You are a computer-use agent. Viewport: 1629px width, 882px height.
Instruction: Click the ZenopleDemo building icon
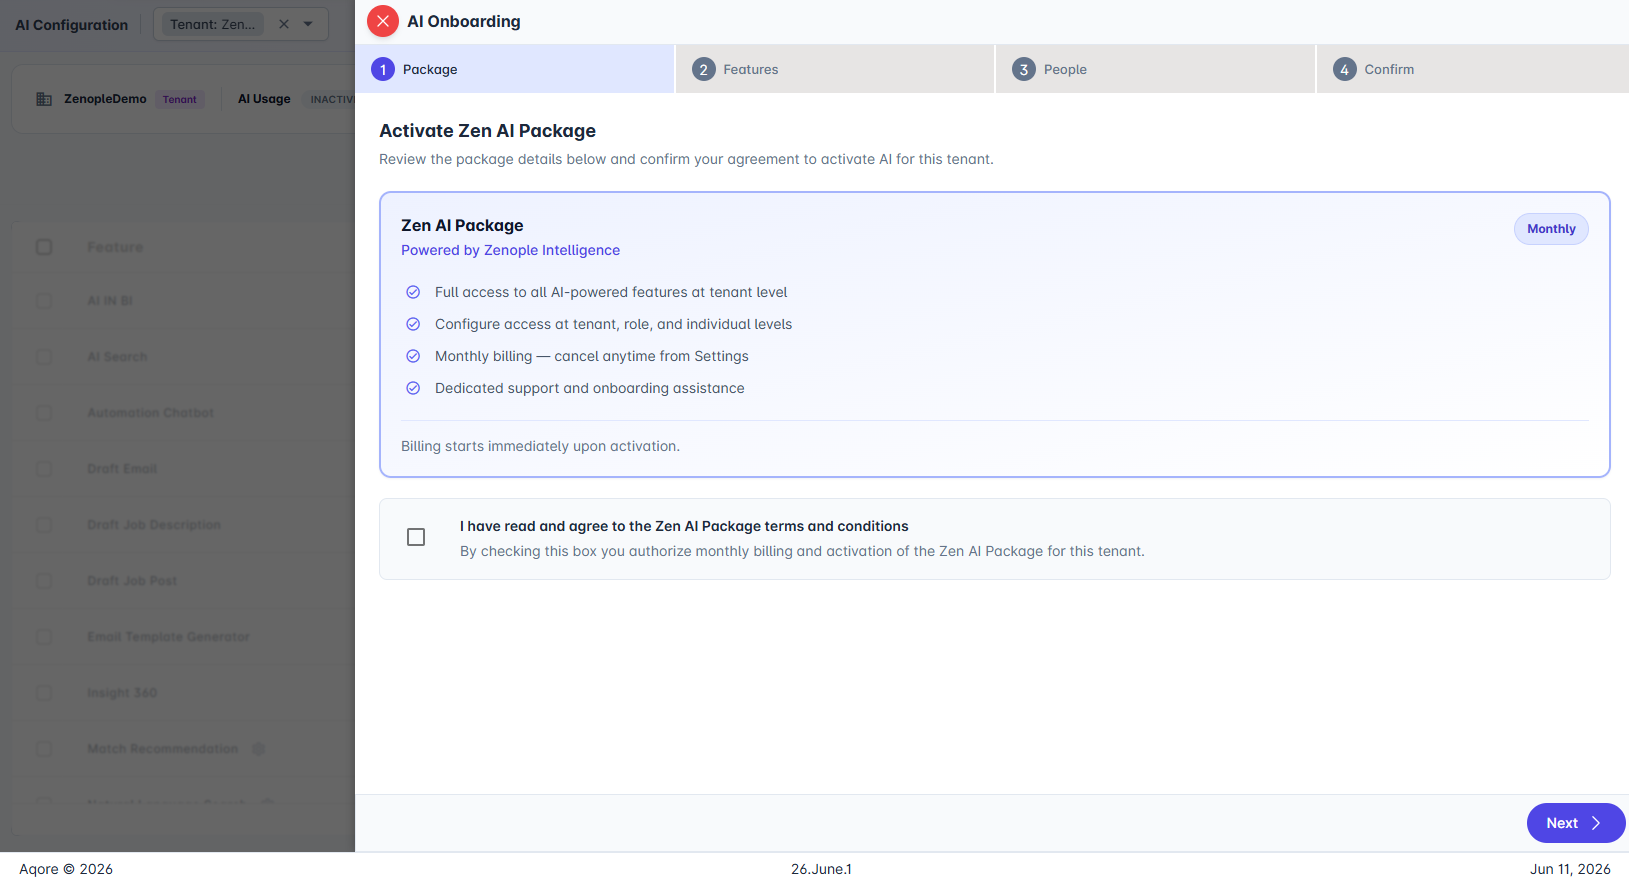(44, 99)
